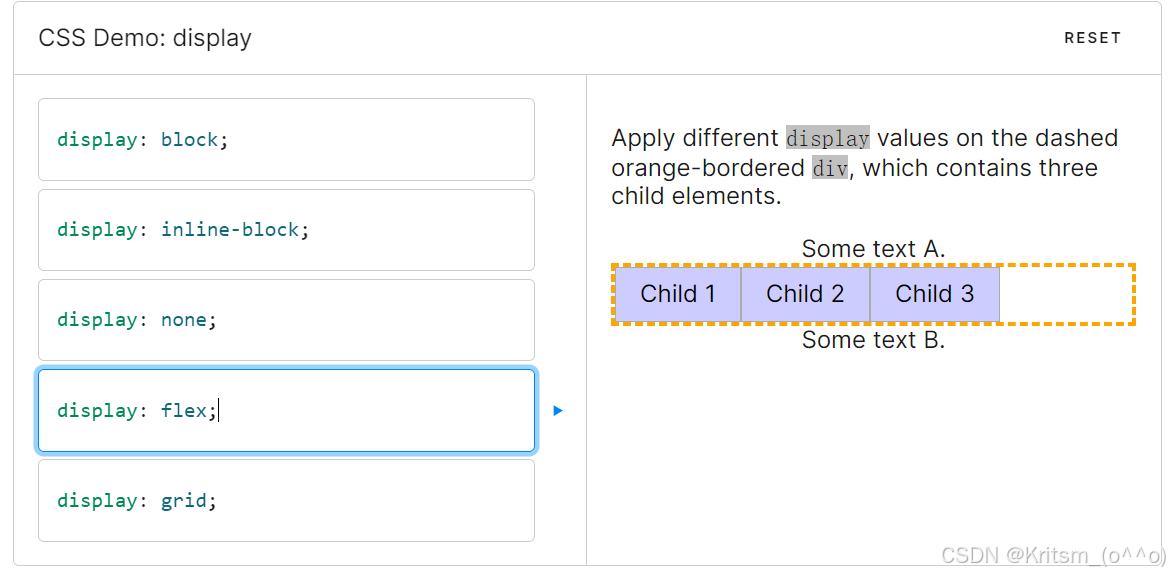
Task: Click the Child 3 box
Action: [x=934, y=294]
